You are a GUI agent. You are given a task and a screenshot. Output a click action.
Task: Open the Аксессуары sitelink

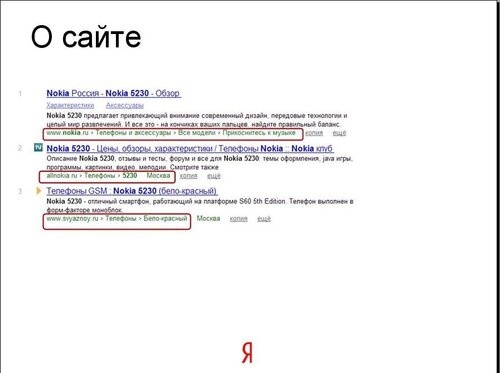pos(125,105)
